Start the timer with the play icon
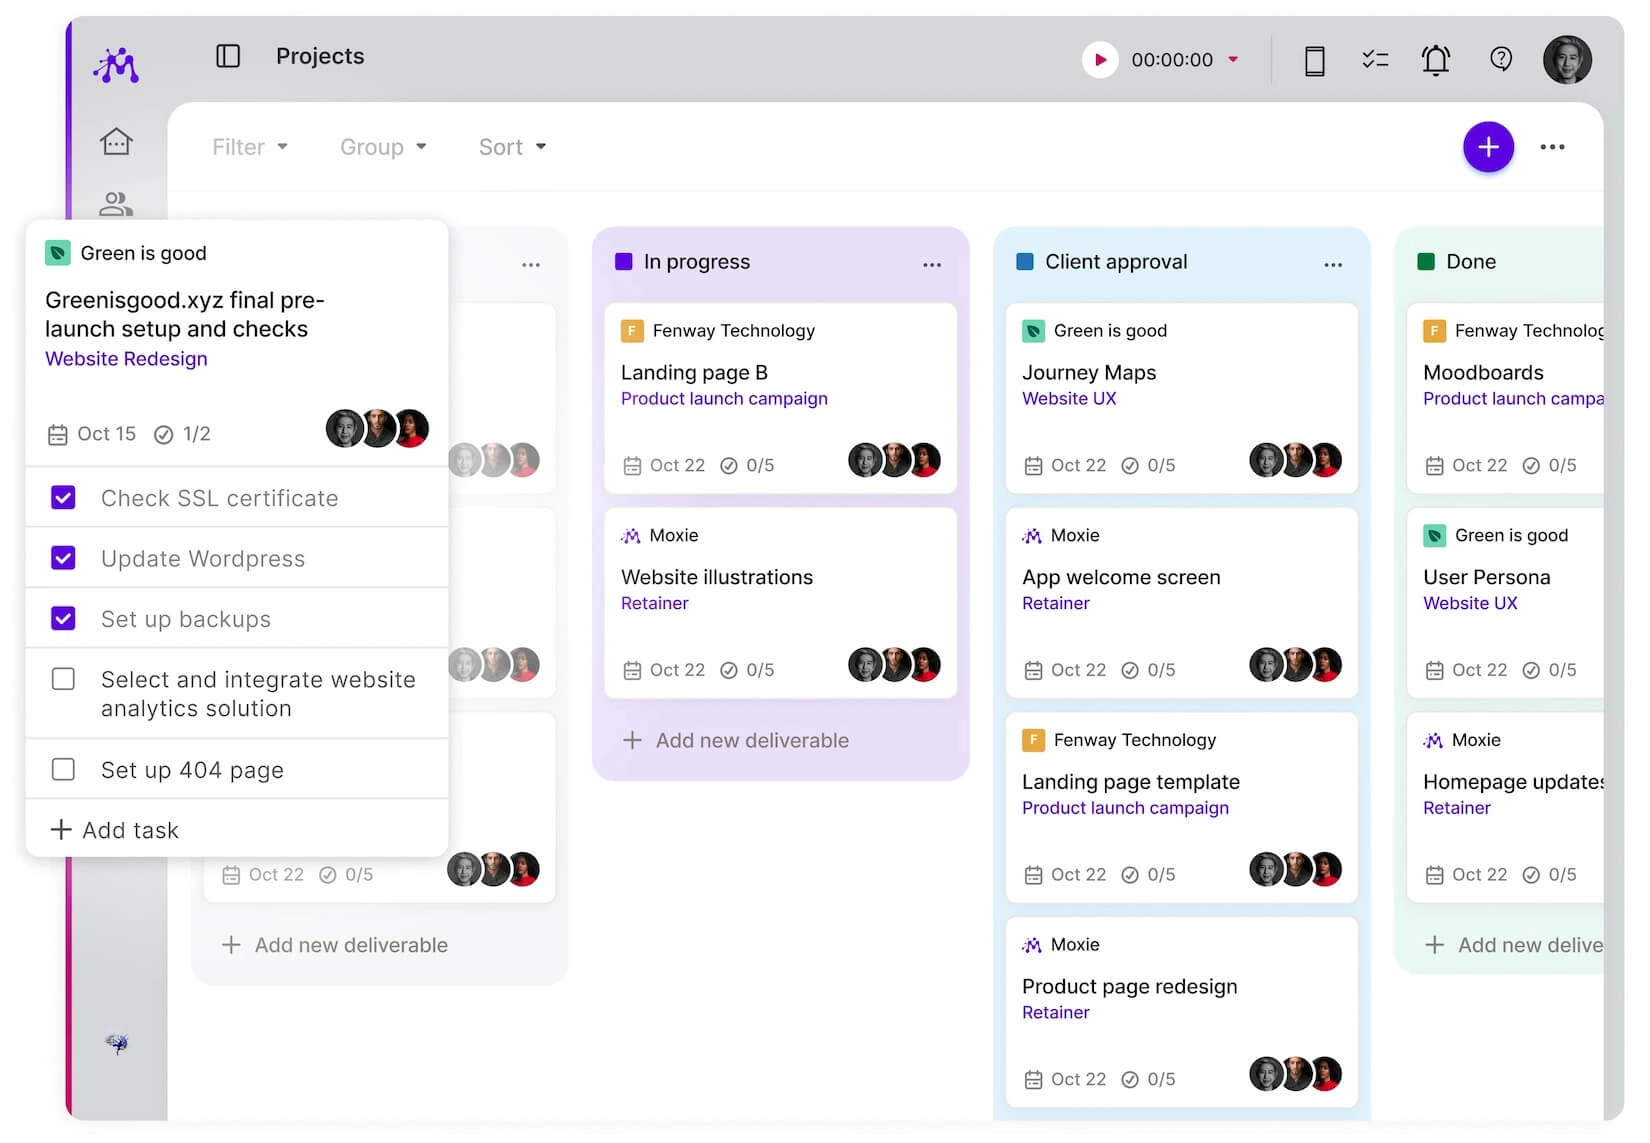1650x1143 pixels. click(1100, 59)
